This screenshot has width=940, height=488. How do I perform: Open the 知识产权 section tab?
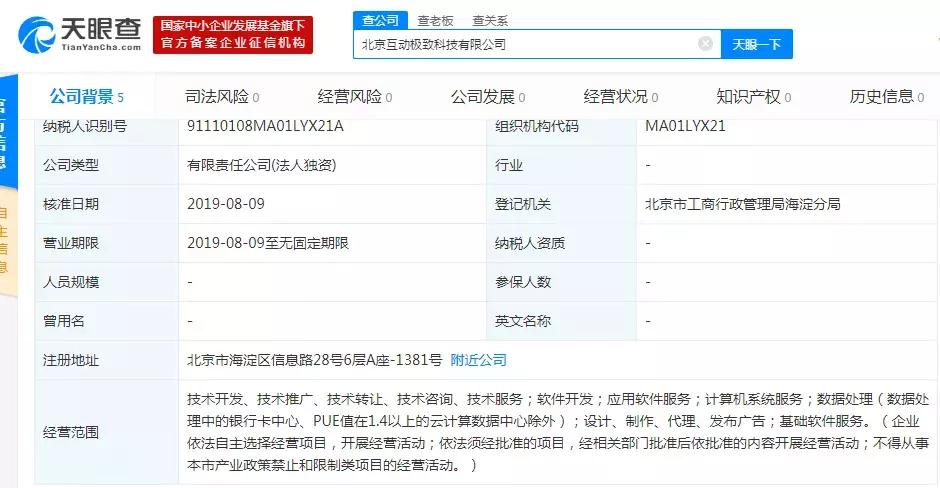point(754,97)
